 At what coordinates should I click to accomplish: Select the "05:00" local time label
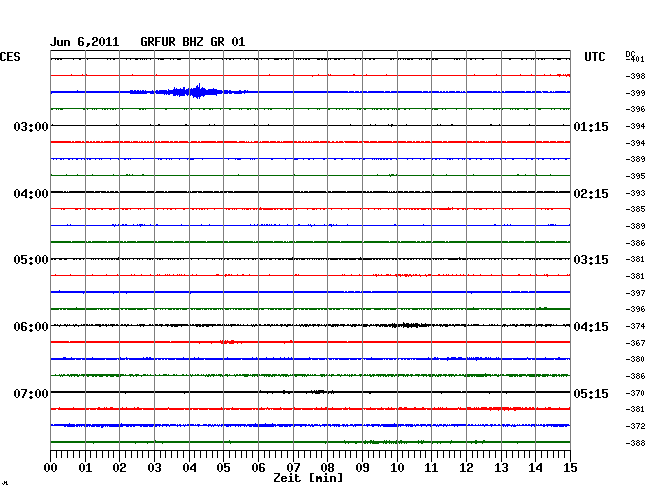click(31, 260)
